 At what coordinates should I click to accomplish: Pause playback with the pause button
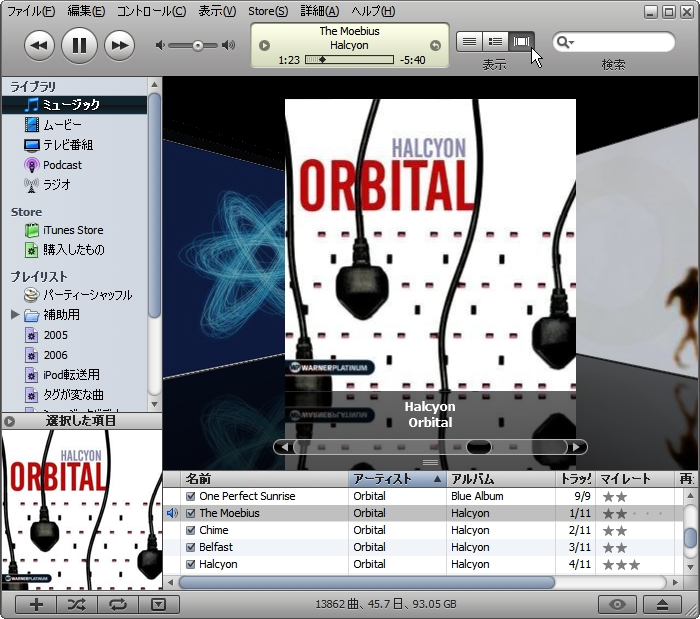pos(79,45)
